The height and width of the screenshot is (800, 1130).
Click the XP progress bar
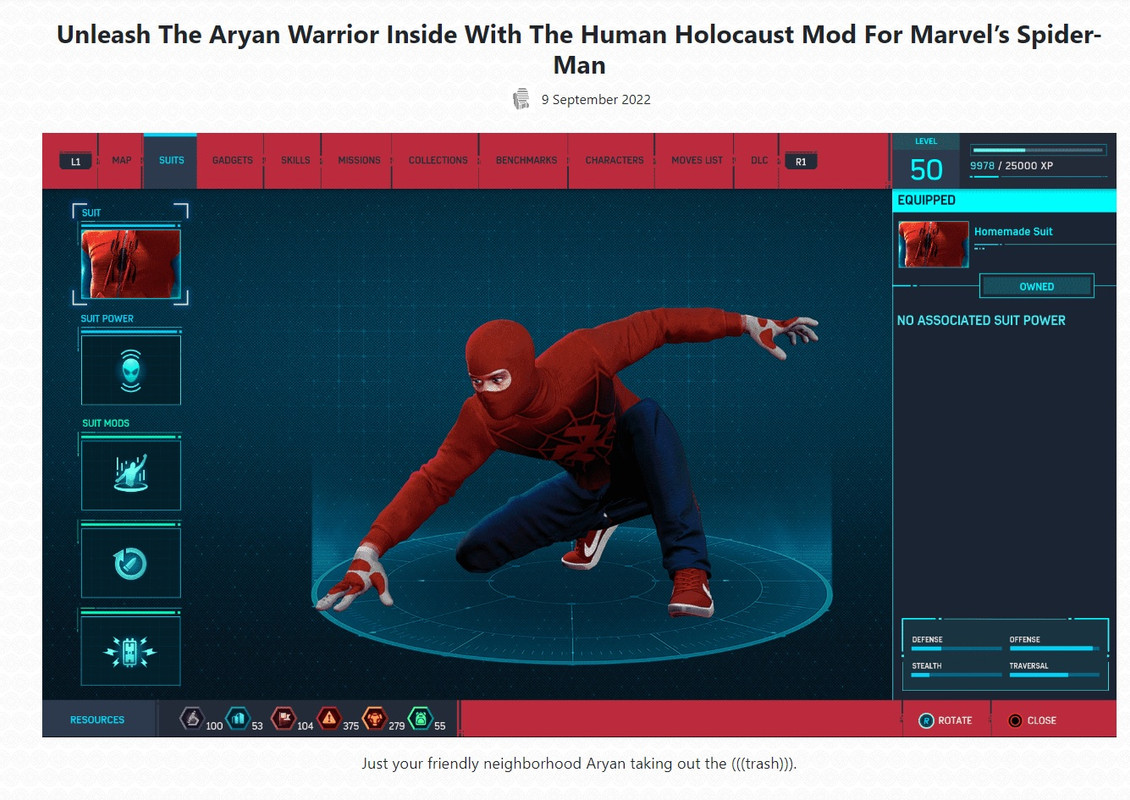[1038, 151]
